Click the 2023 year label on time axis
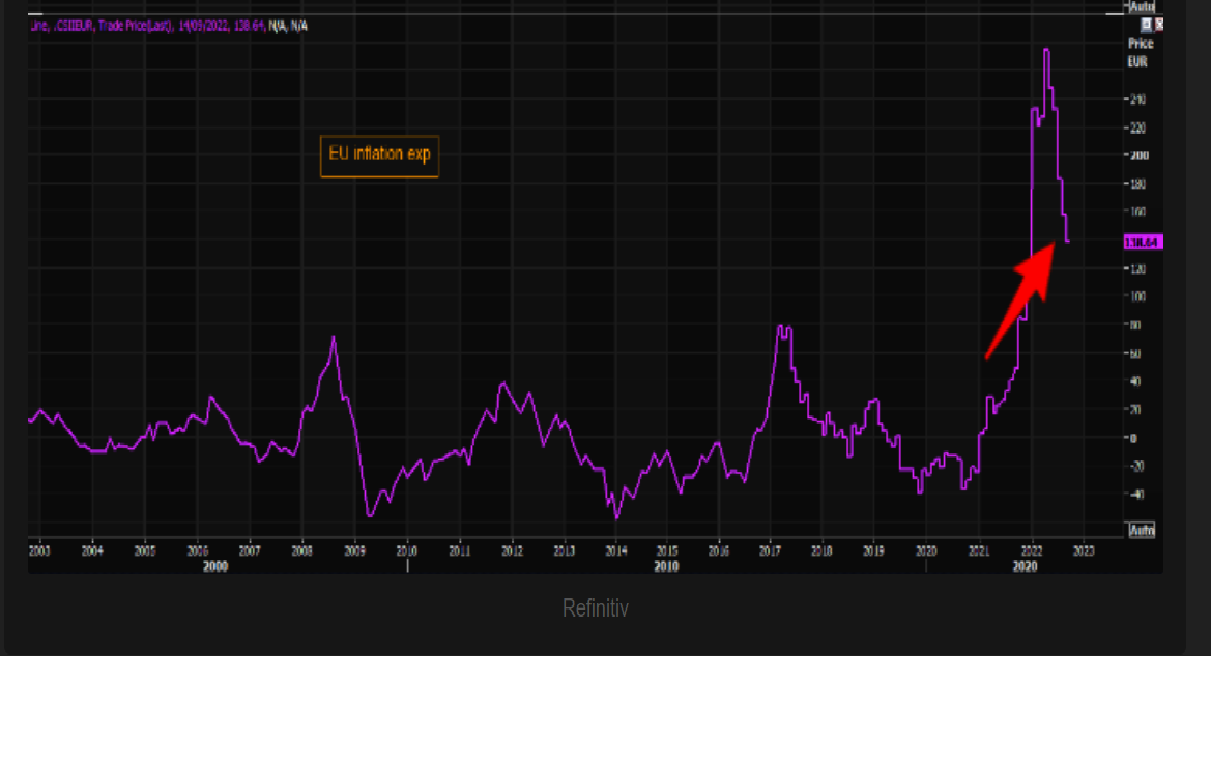Screen dimensions: 1220x760 [x=1083, y=550]
